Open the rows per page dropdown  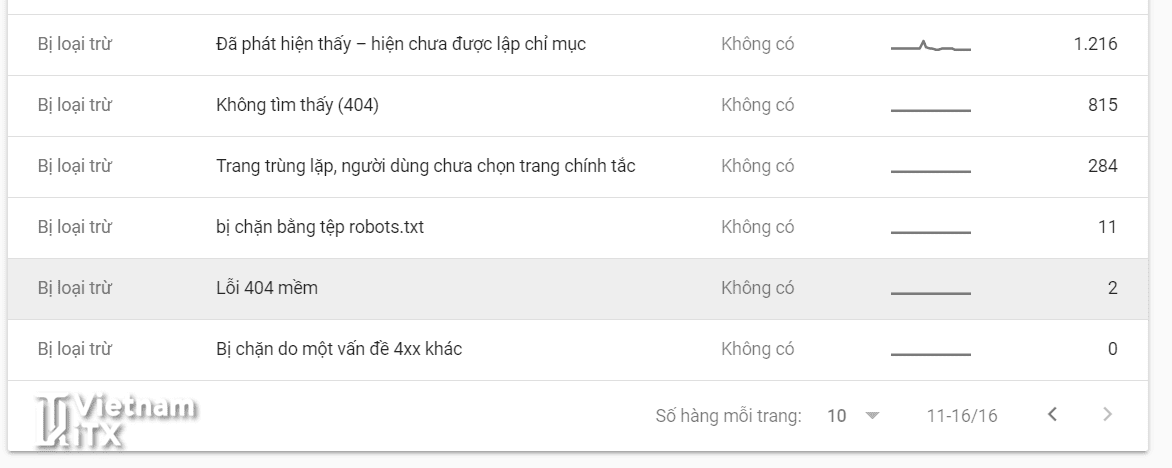871,416
